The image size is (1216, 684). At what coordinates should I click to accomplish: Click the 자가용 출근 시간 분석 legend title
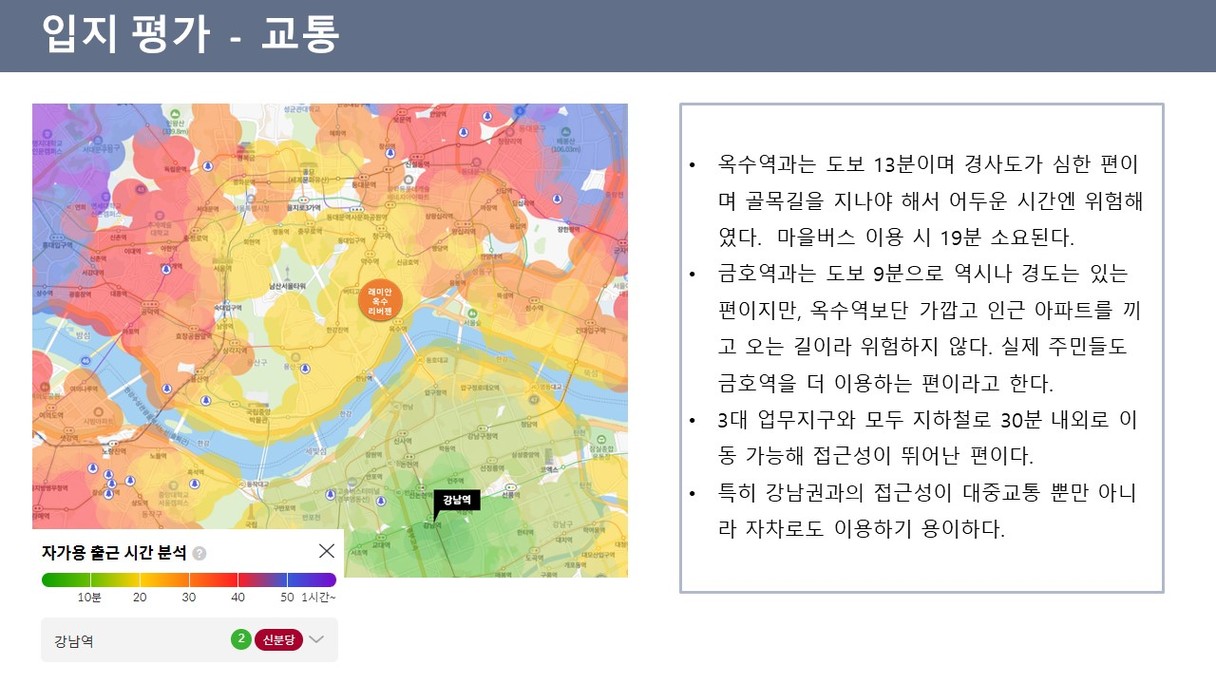115,553
